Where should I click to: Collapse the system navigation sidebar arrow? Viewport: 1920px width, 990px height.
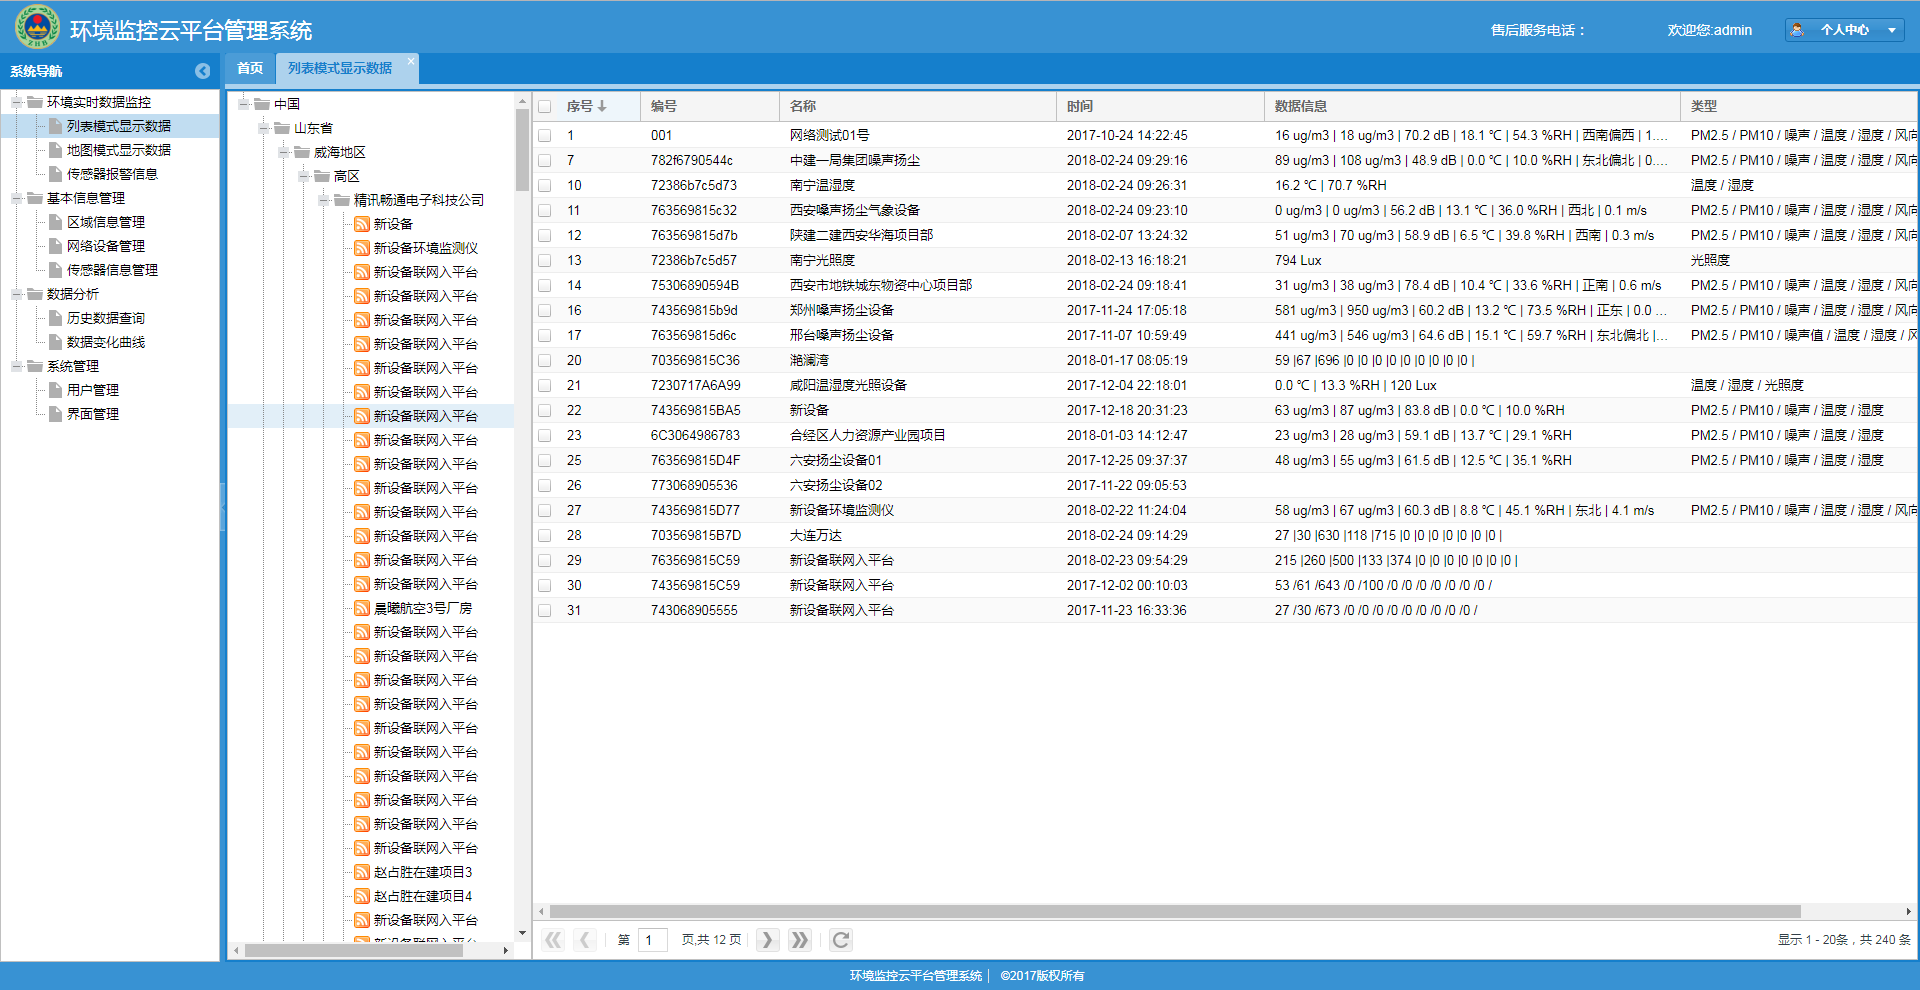pyautogui.click(x=202, y=71)
